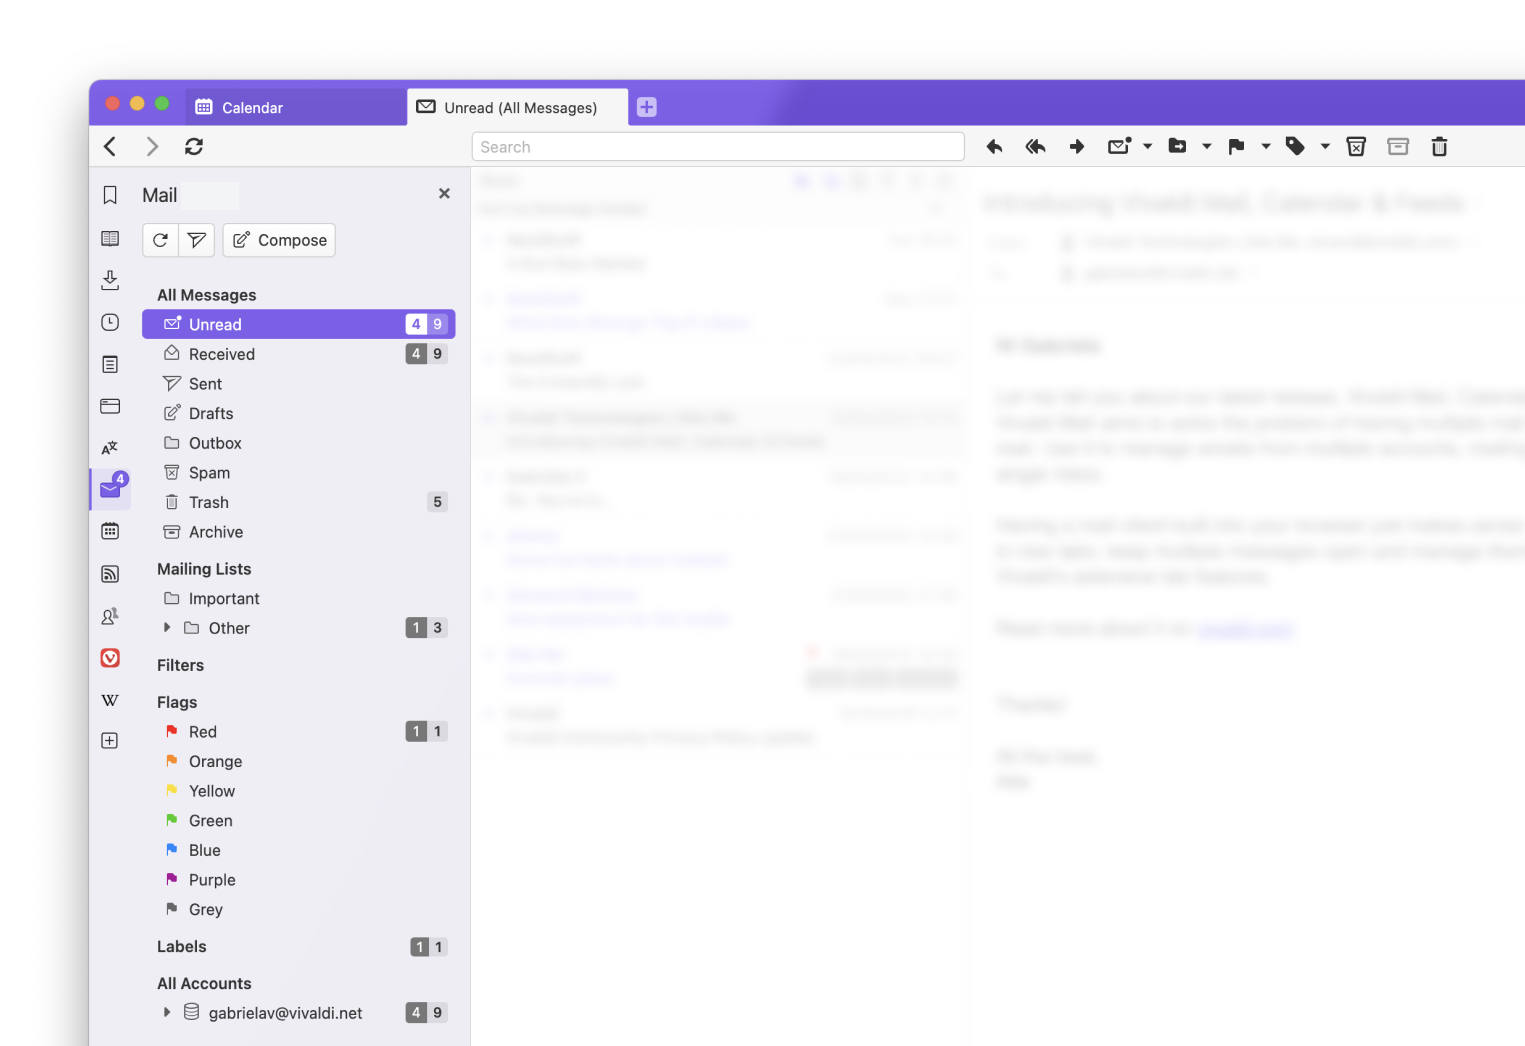1525x1046 pixels.
Task: Click the Mark as read envelope icon
Action: click(1119, 147)
